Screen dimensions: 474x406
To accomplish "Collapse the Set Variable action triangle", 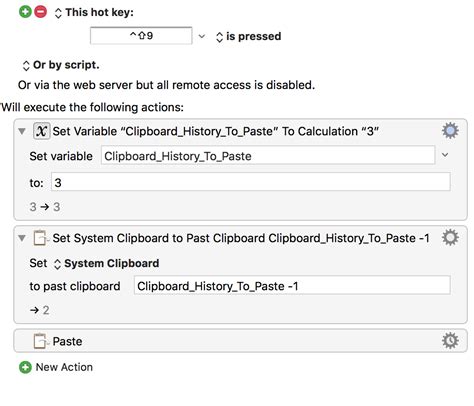I will (x=22, y=131).
